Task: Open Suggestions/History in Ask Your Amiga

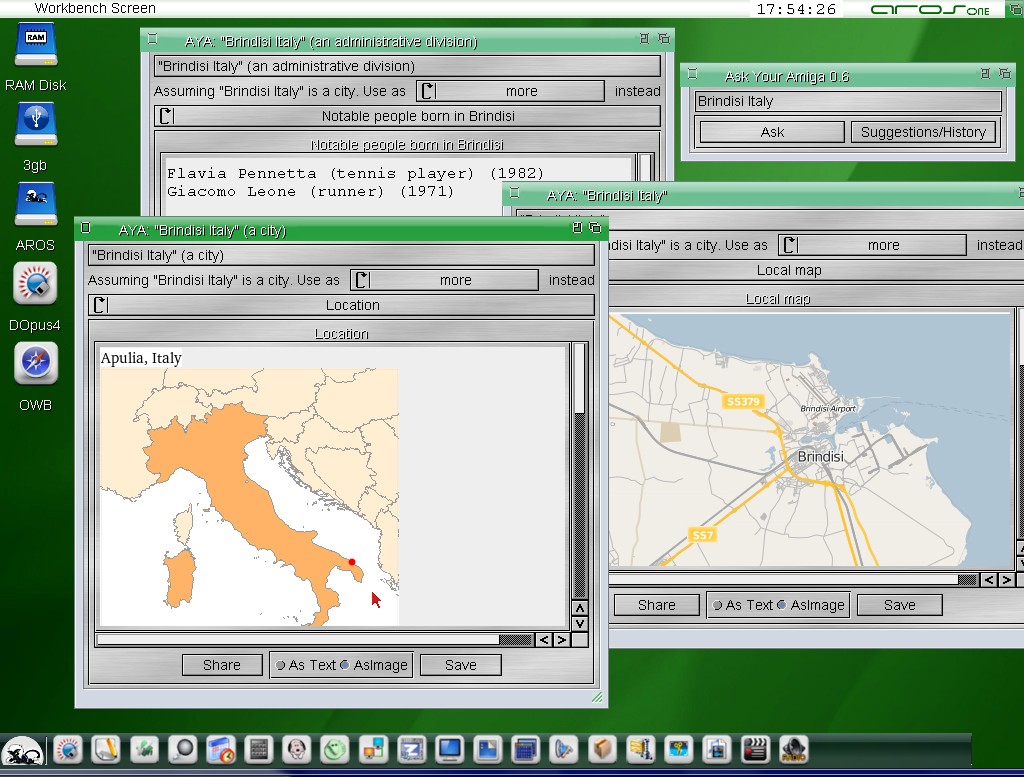Action: coord(923,132)
